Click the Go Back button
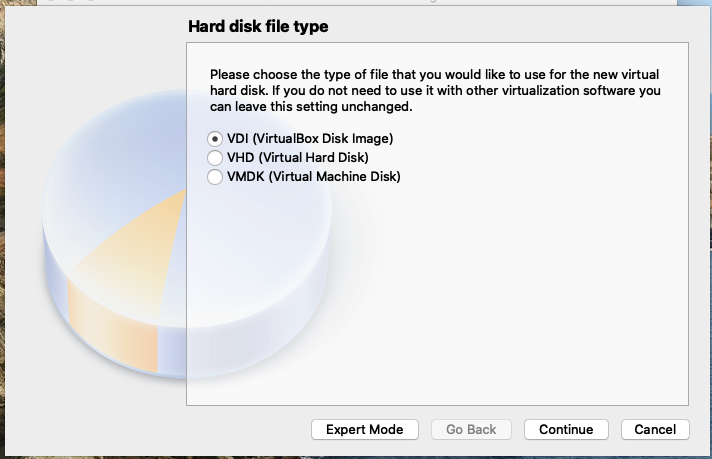 (471, 429)
